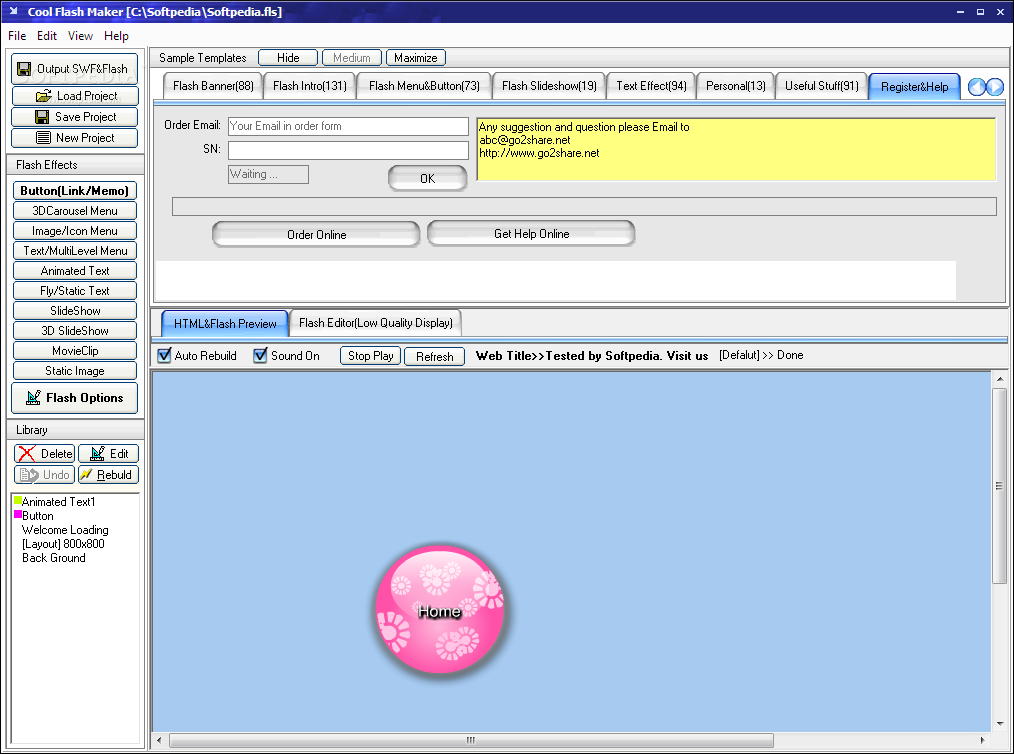Set templates panel to Medium
Viewport: 1014px width, 754px height.
pos(352,58)
